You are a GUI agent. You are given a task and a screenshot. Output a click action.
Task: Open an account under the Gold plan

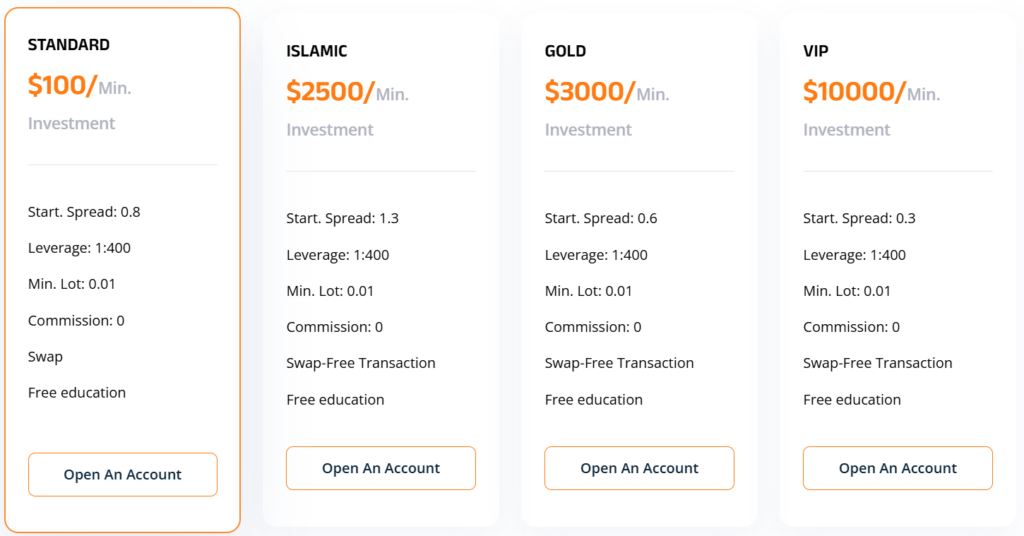639,468
